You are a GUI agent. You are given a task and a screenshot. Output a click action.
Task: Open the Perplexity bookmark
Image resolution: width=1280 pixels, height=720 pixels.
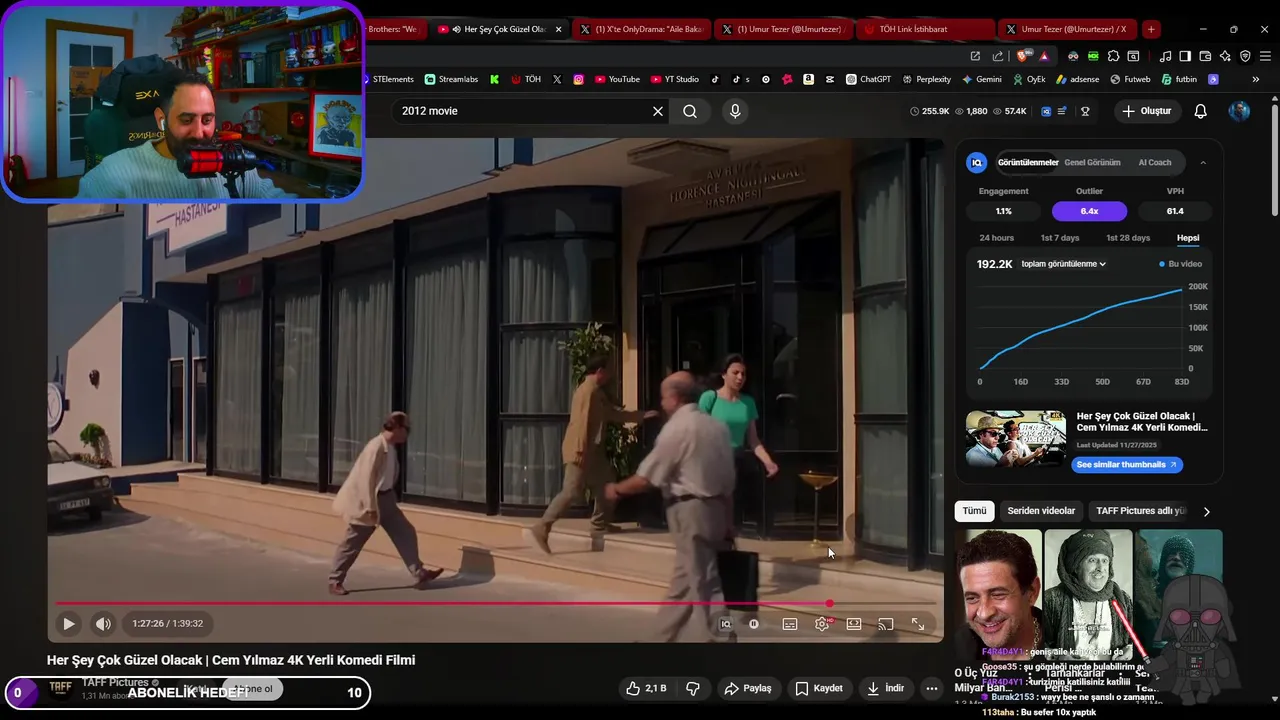coord(926,79)
